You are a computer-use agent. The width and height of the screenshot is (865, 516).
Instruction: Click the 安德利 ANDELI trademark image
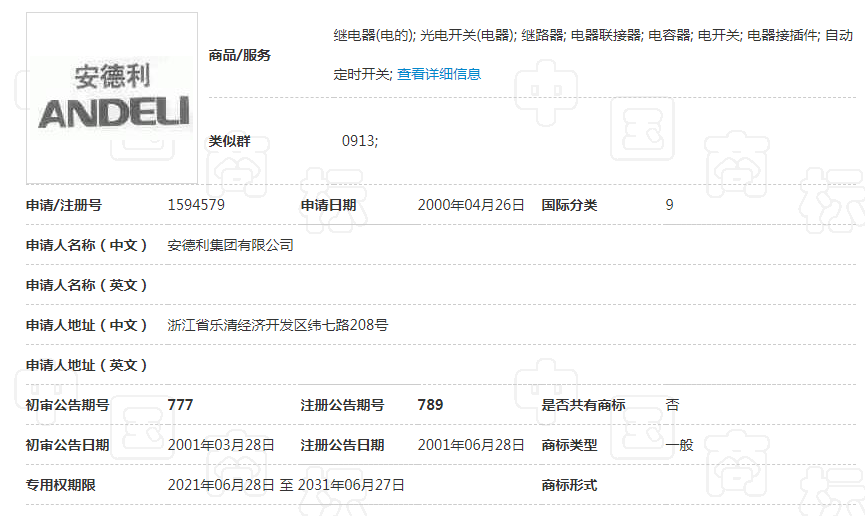click(112, 98)
